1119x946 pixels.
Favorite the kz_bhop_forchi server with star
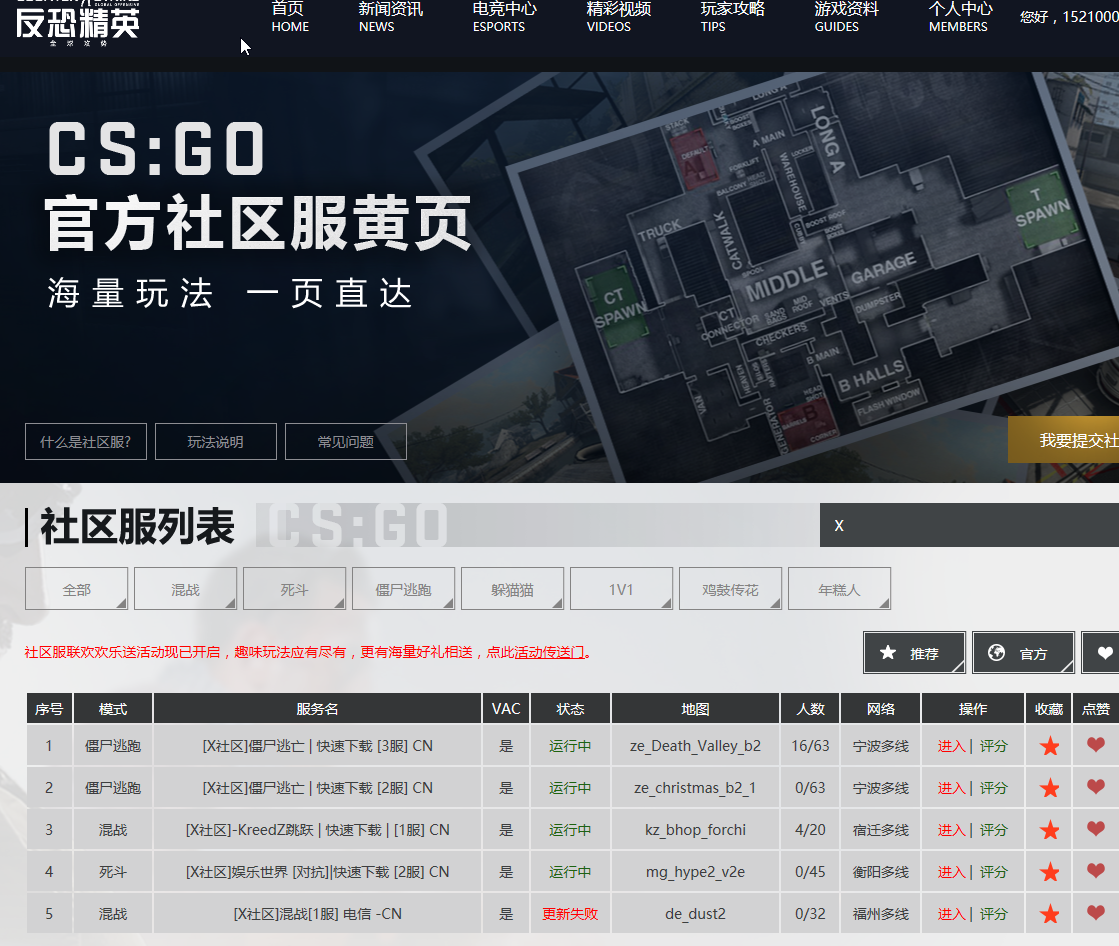[1048, 829]
